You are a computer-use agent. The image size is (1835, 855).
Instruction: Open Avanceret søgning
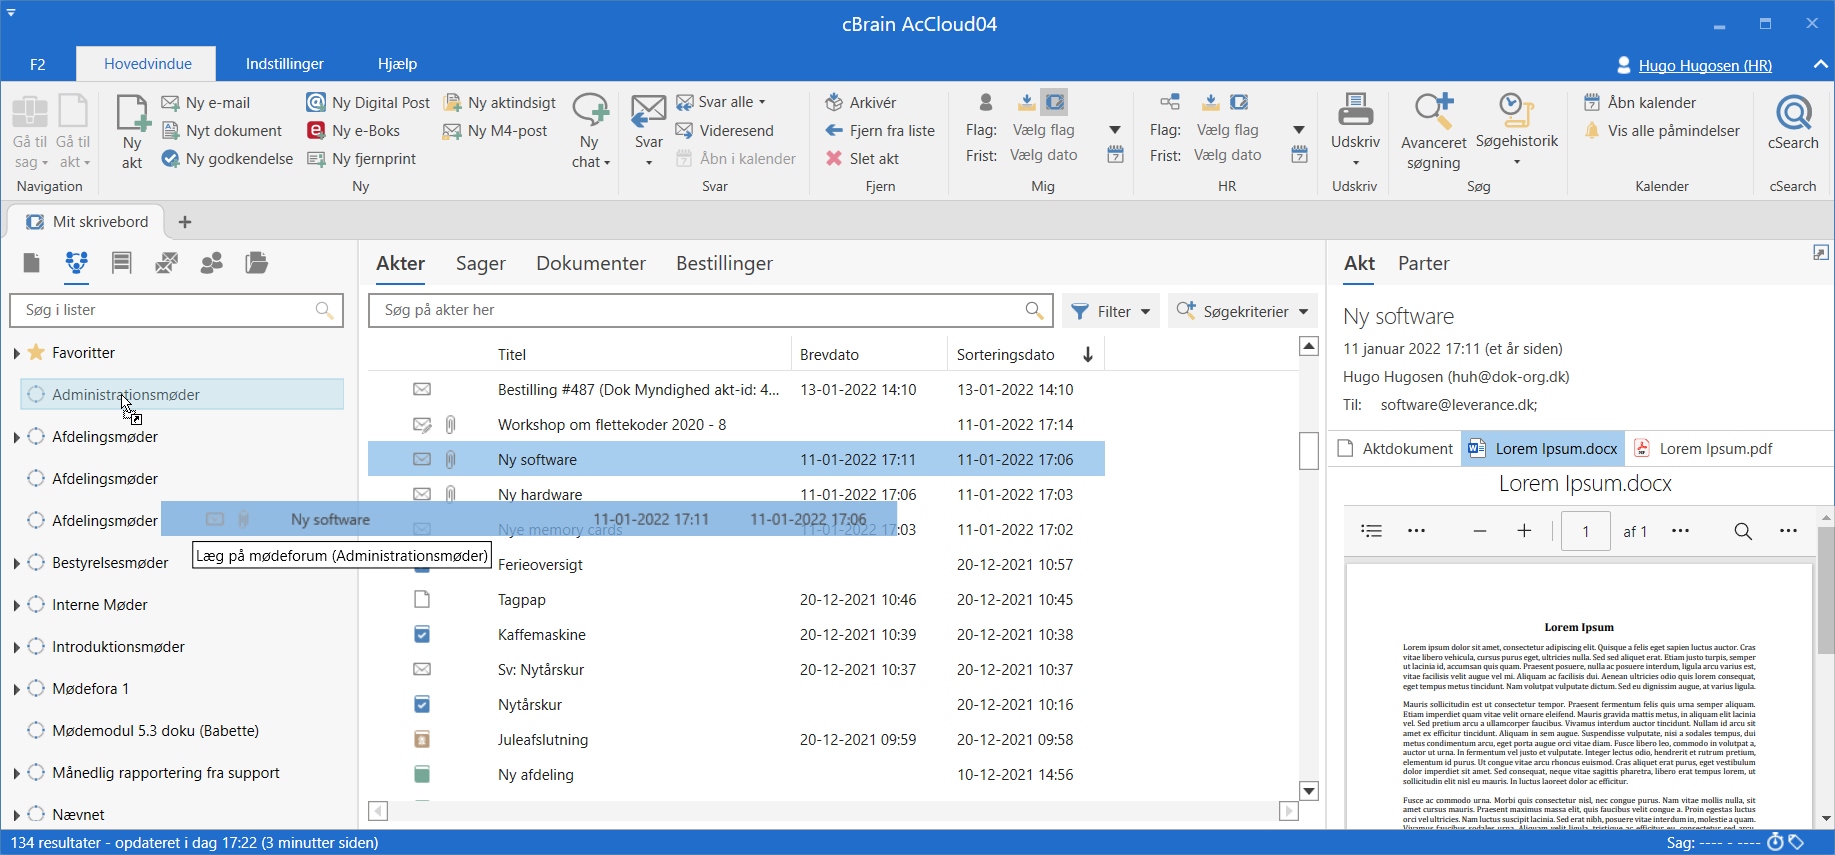point(1433,131)
